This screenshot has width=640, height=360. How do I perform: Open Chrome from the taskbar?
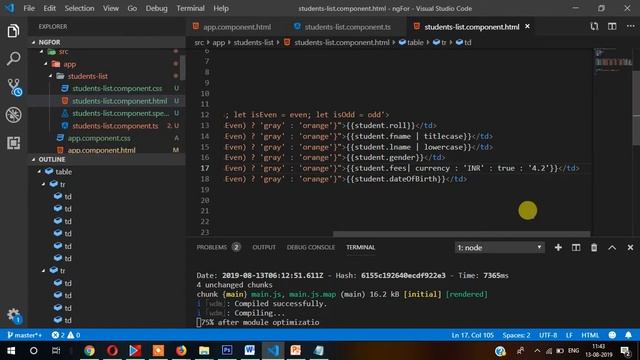pyautogui.click(x=89, y=351)
